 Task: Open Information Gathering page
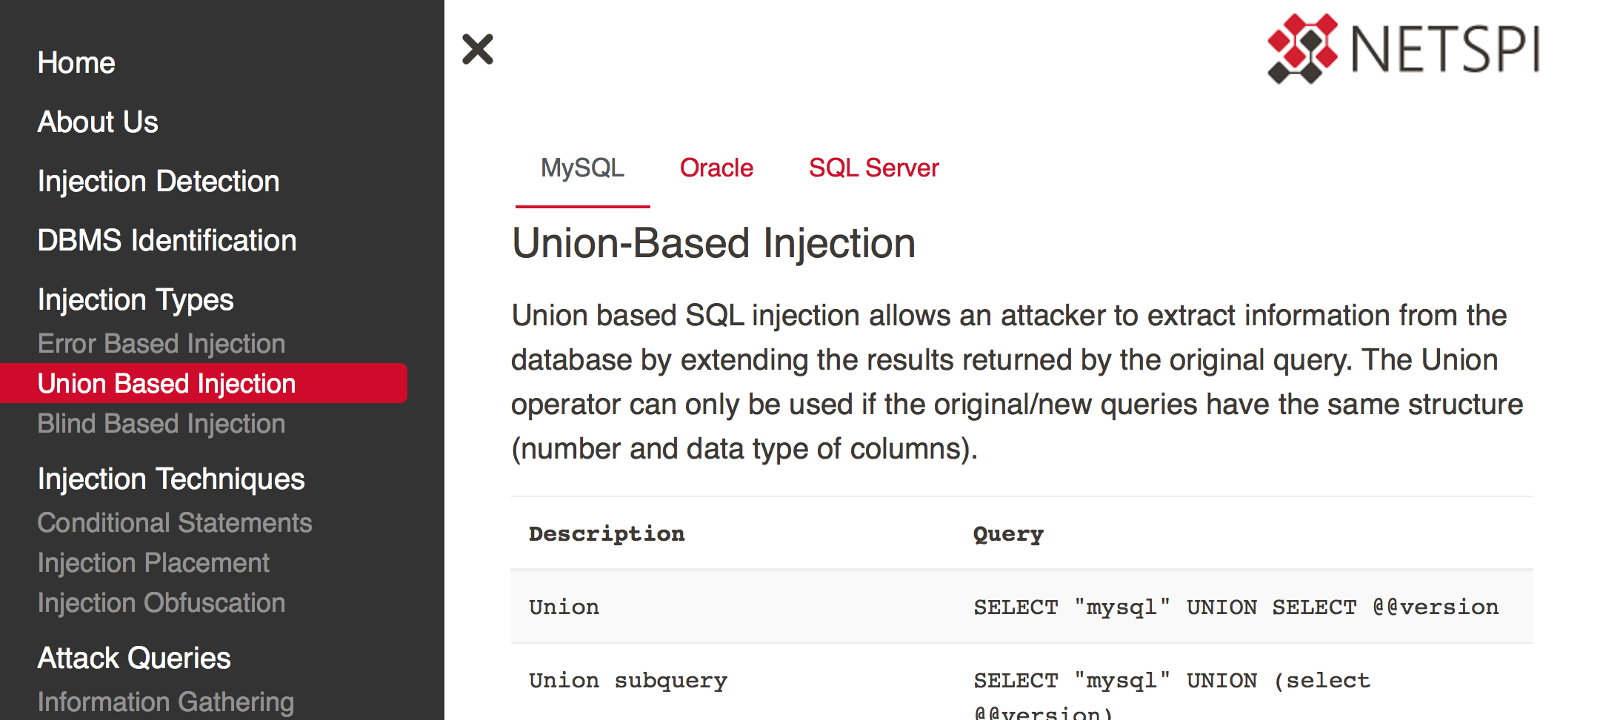click(x=165, y=702)
